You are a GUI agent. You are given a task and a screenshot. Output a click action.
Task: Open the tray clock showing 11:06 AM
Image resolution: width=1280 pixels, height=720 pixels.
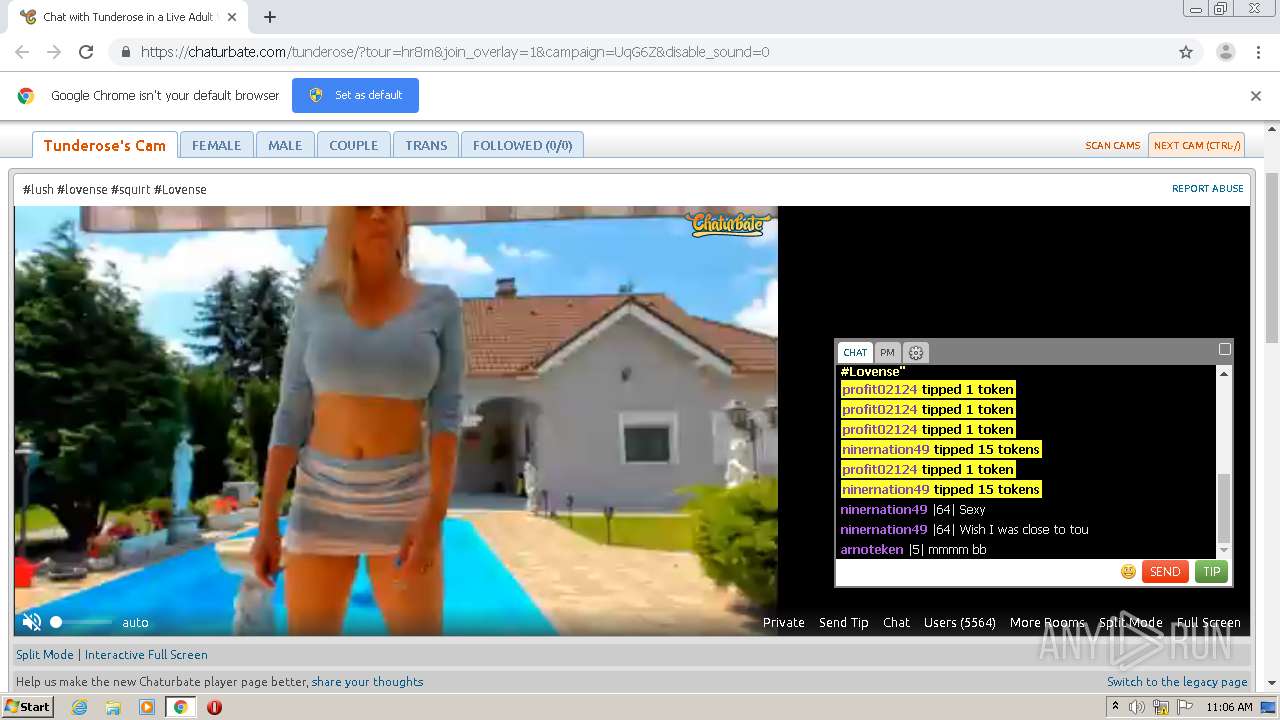pos(1229,707)
